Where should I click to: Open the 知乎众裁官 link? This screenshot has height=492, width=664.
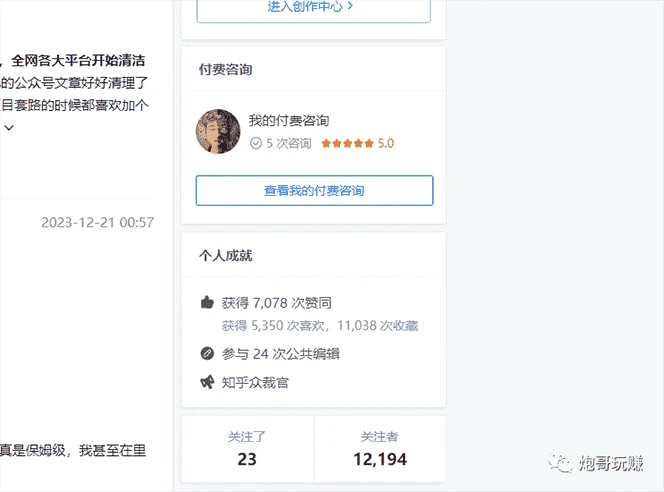[x=255, y=382]
